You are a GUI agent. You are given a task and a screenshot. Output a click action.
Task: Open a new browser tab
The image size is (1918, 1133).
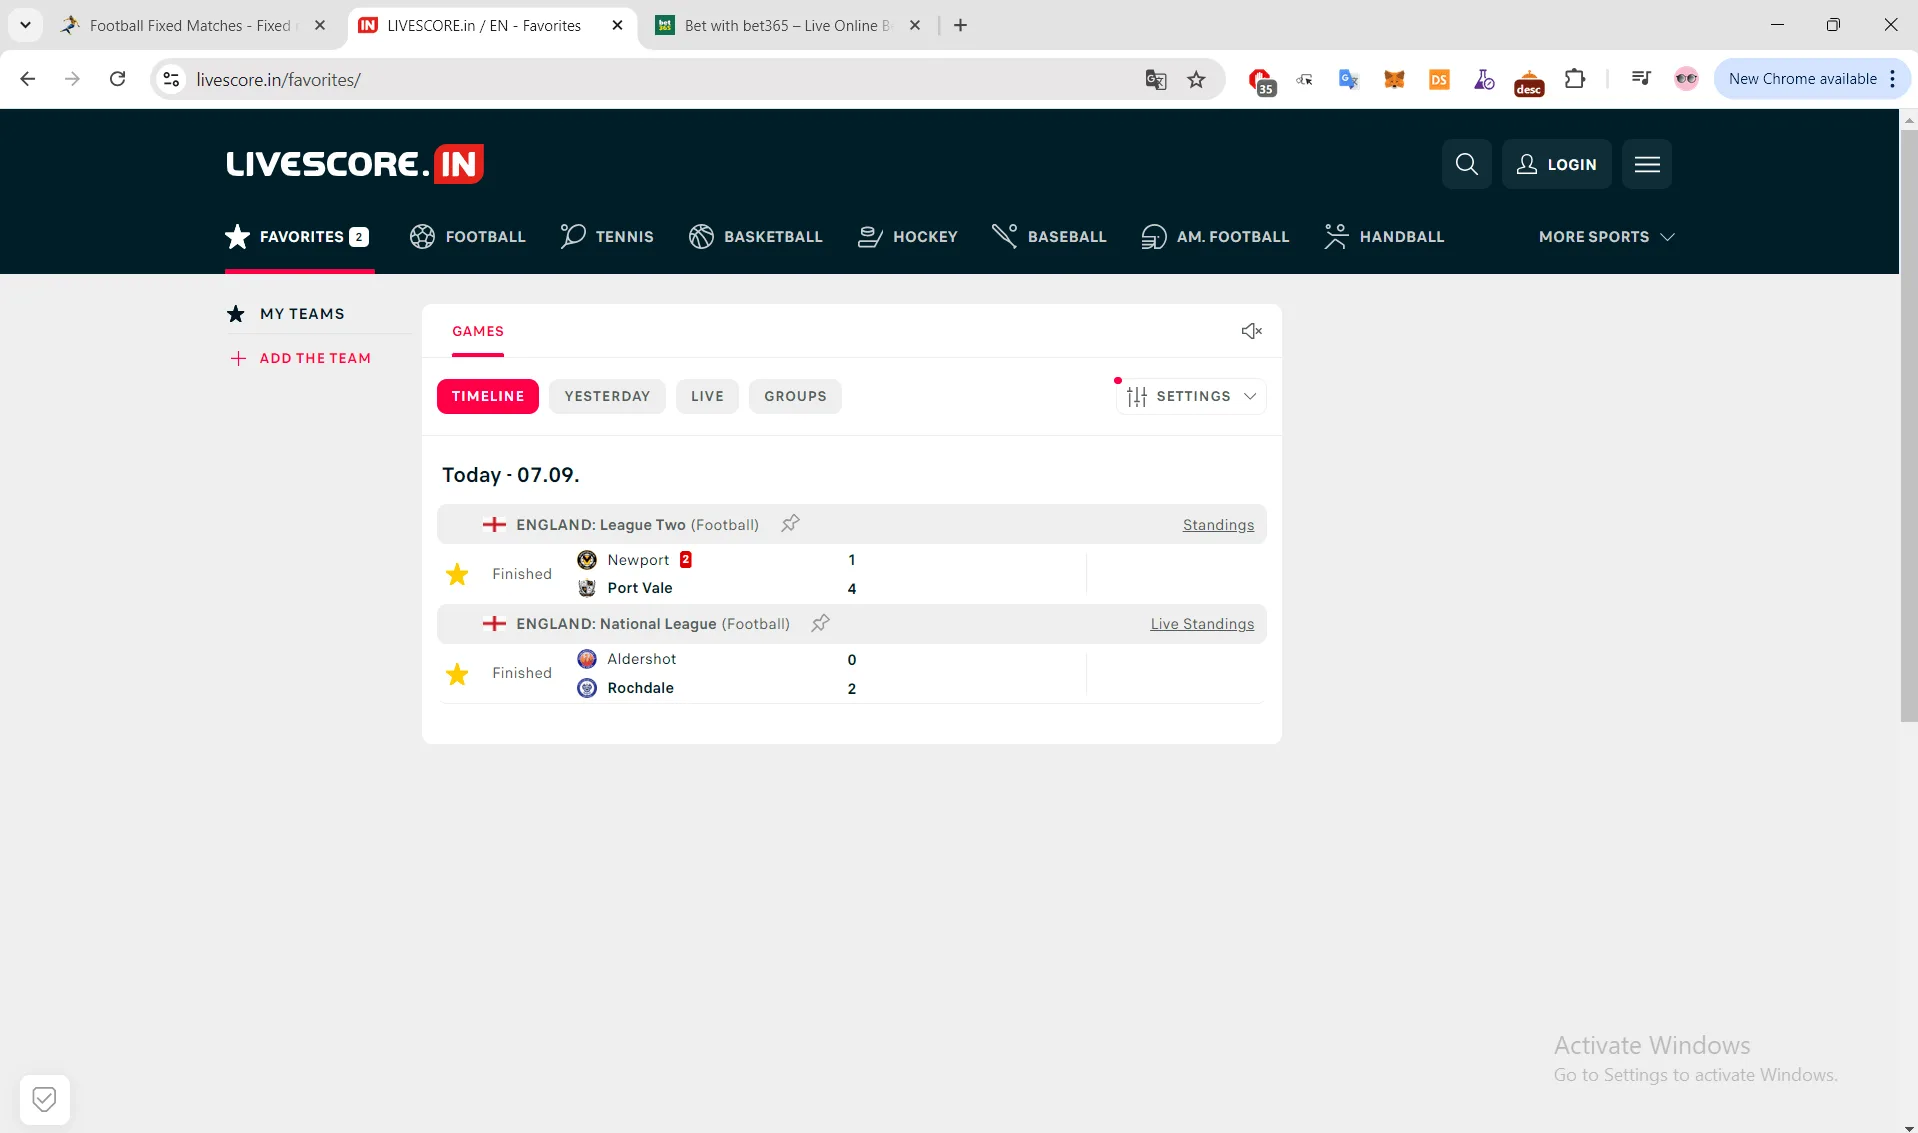(x=960, y=26)
